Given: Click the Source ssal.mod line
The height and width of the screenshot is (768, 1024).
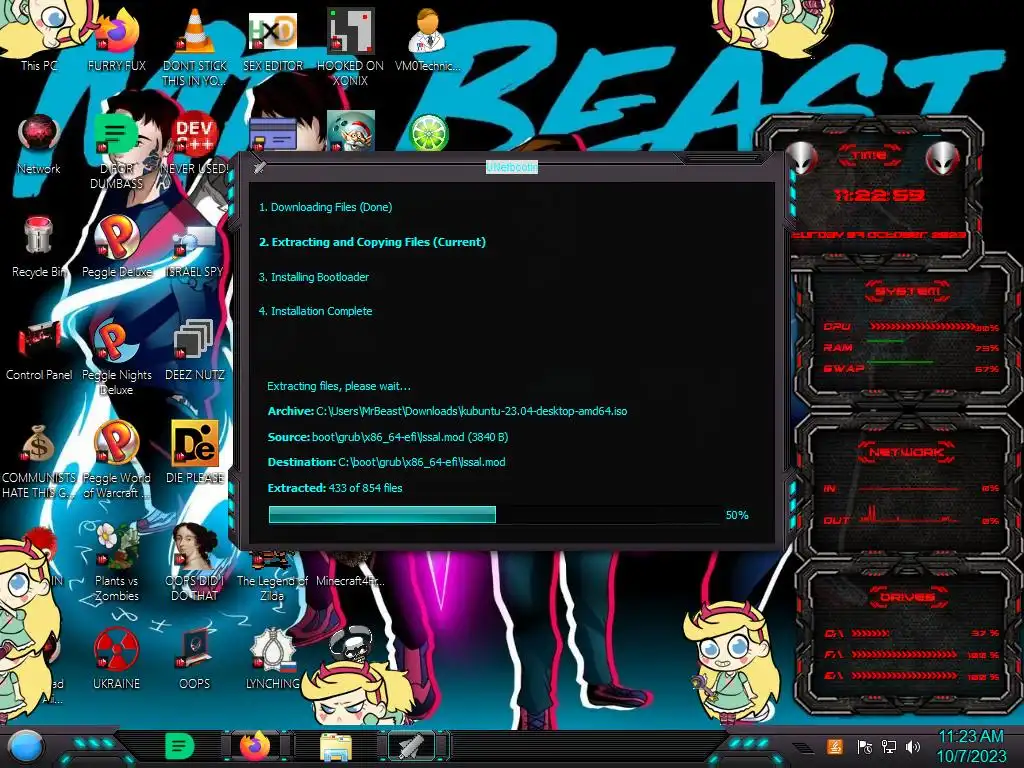Looking at the screenshot, I should [x=388, y=436].
